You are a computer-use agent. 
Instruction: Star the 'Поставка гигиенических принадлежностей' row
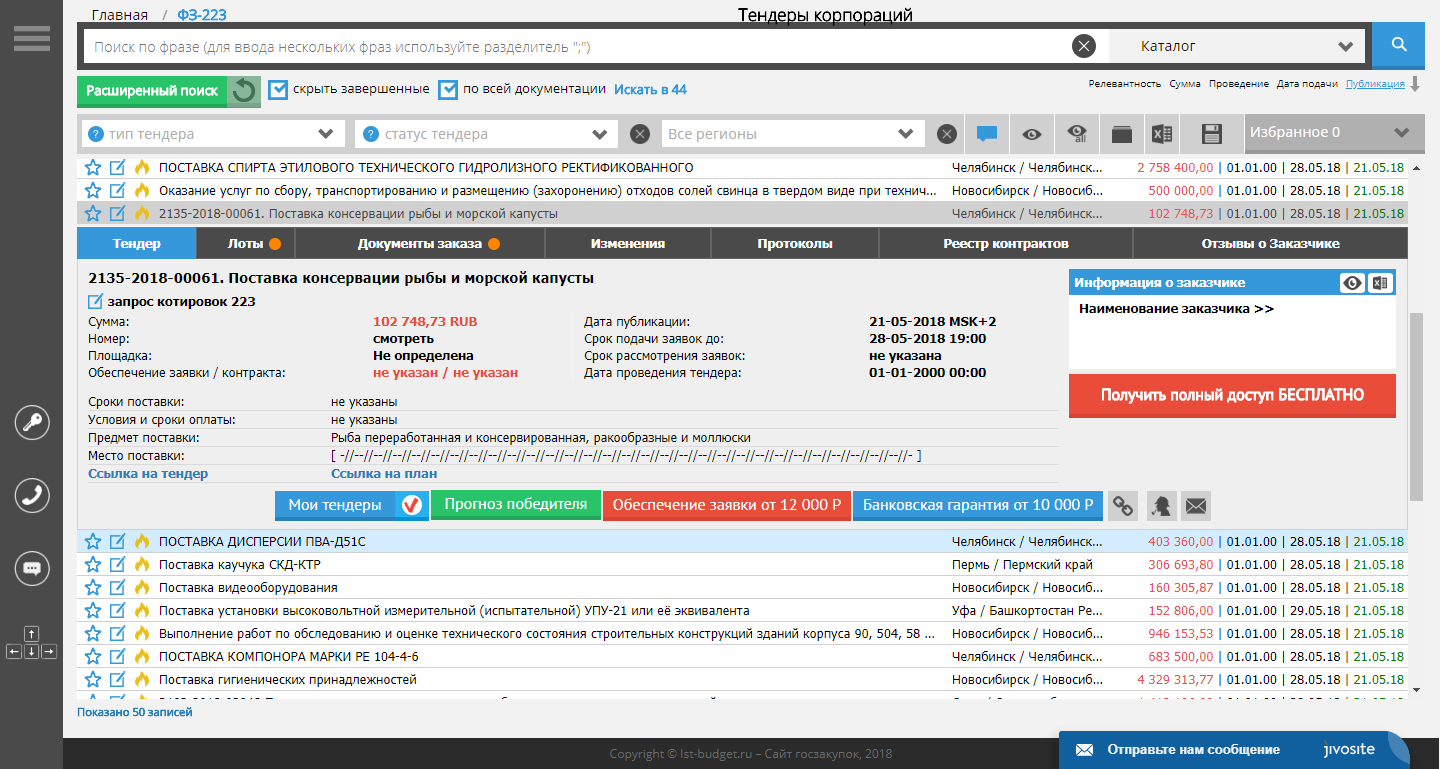pyautogui.click(x=93, y=679)
